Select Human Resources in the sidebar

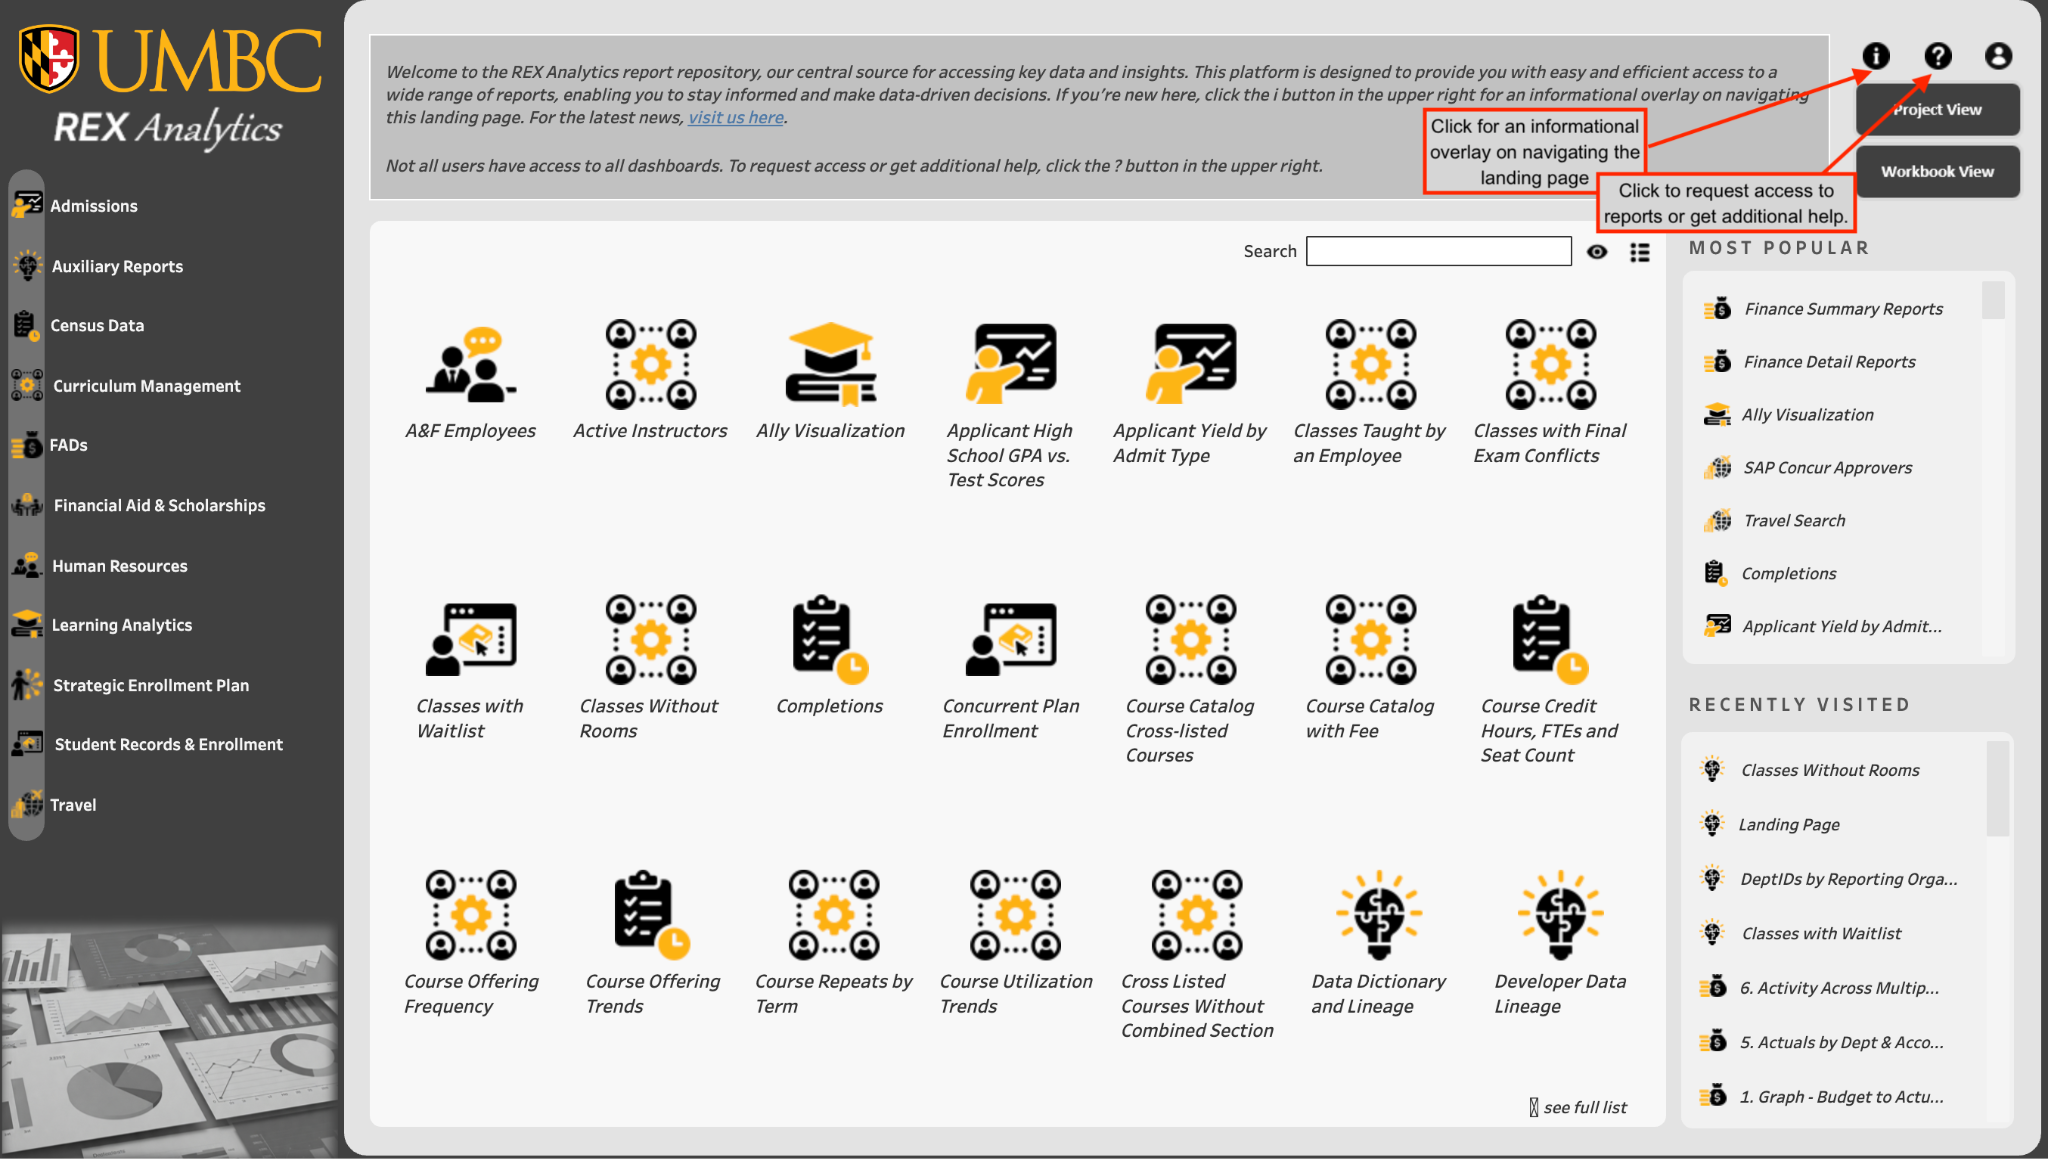tap(120, 566)
